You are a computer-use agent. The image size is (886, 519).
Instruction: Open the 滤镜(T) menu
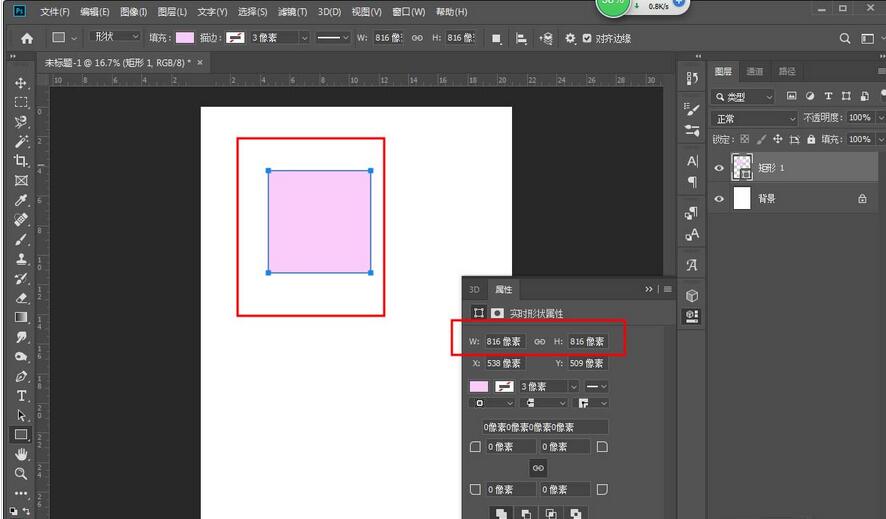click(x=292, y=12)
